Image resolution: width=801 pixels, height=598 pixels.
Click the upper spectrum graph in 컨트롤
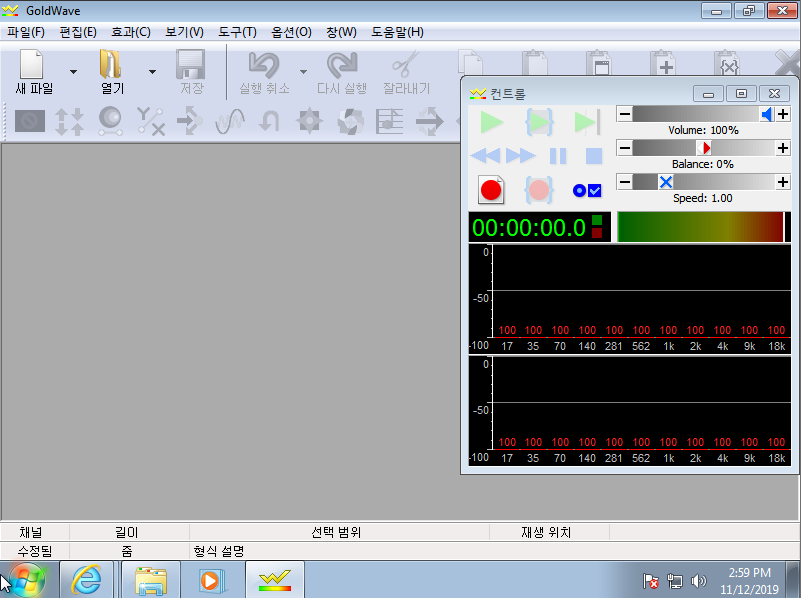pos(629,299)
